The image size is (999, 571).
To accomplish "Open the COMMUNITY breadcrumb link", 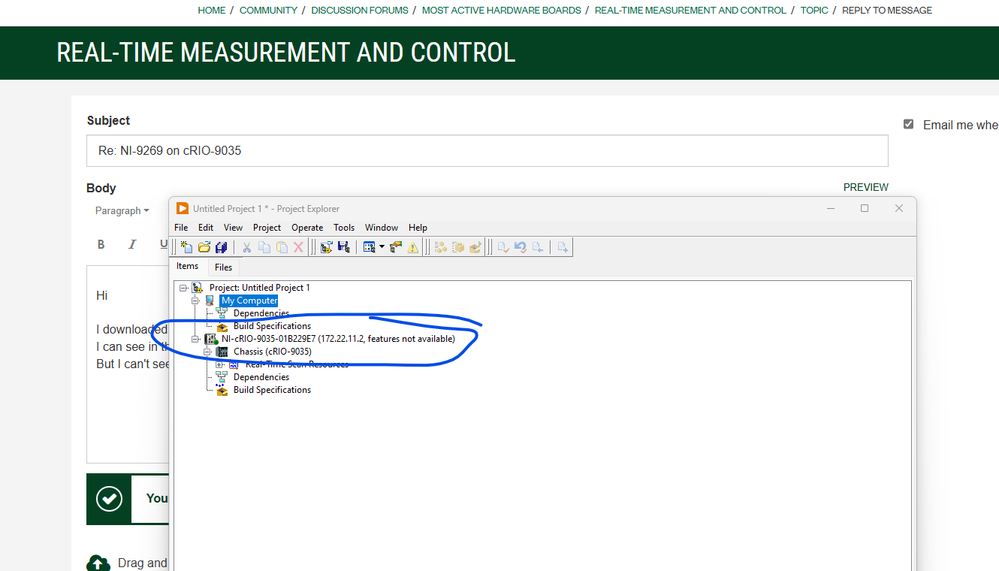I will (268, 10).
